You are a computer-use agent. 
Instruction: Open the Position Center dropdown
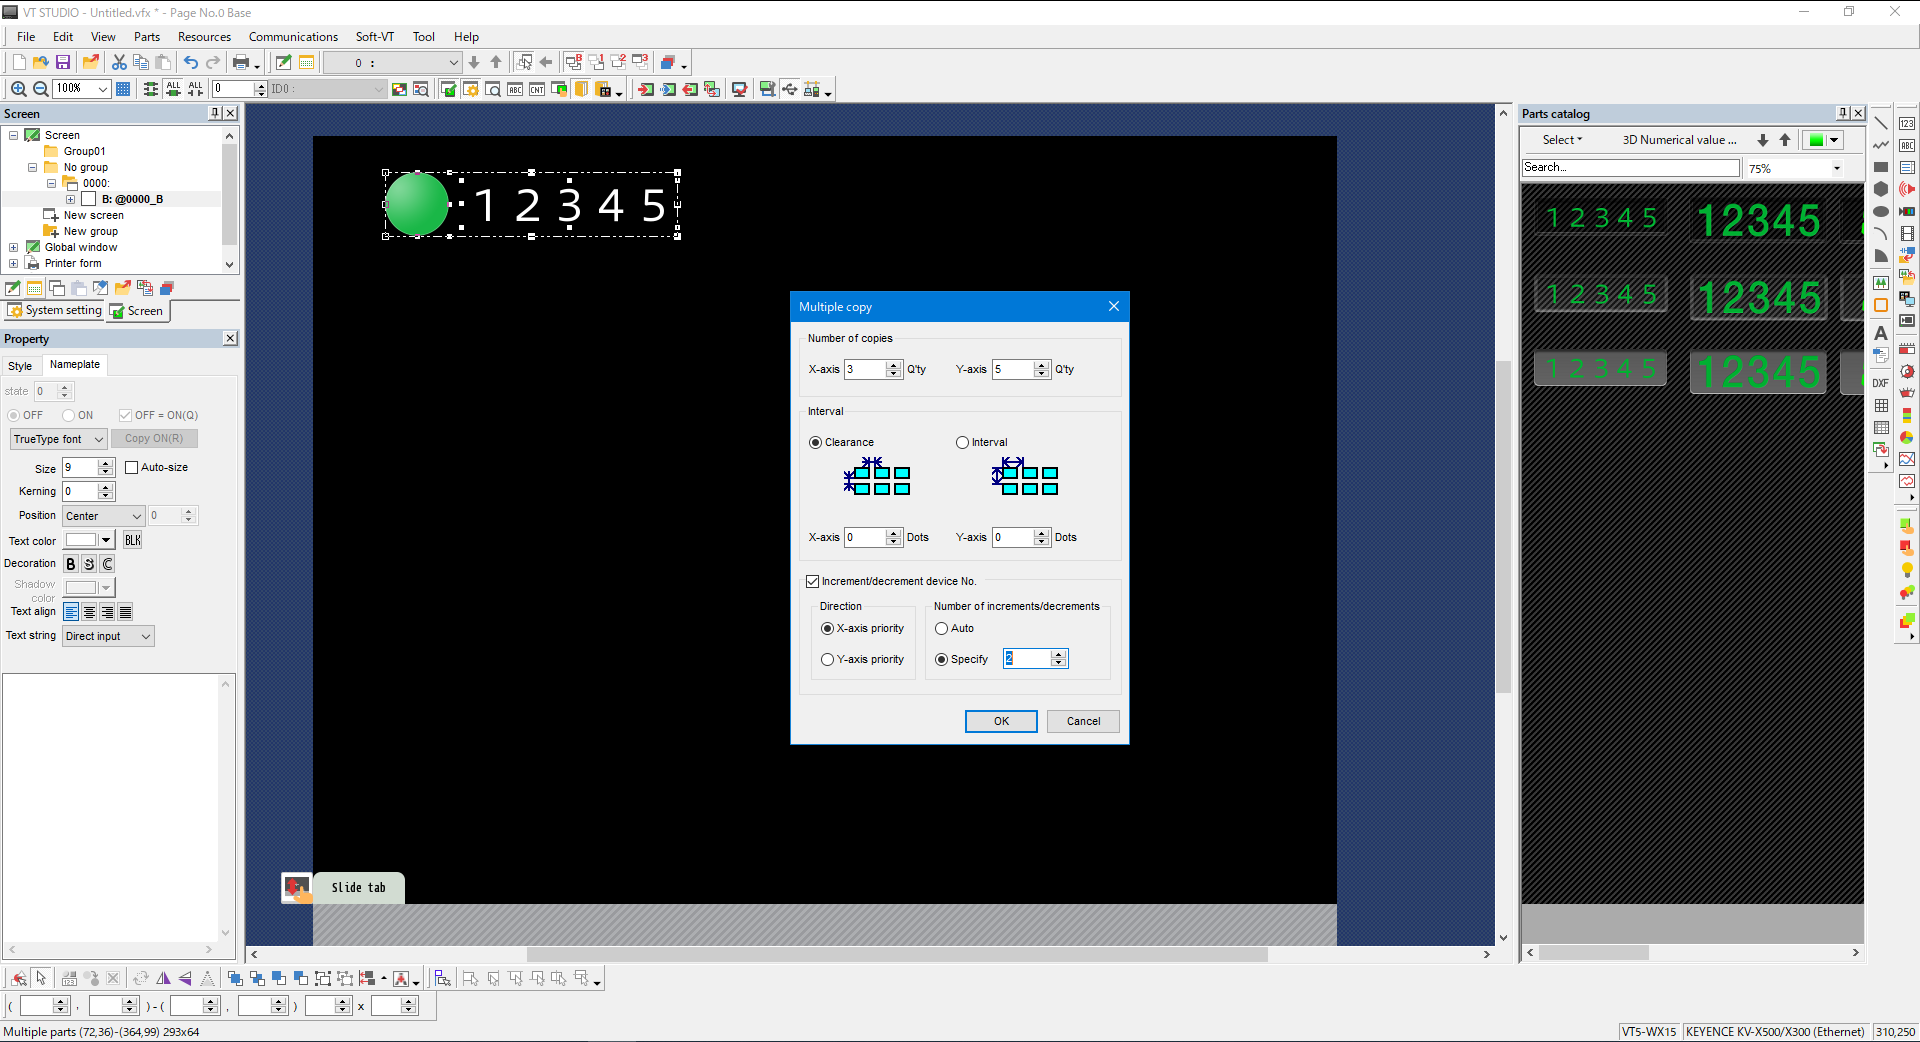[x=103, y=516]
